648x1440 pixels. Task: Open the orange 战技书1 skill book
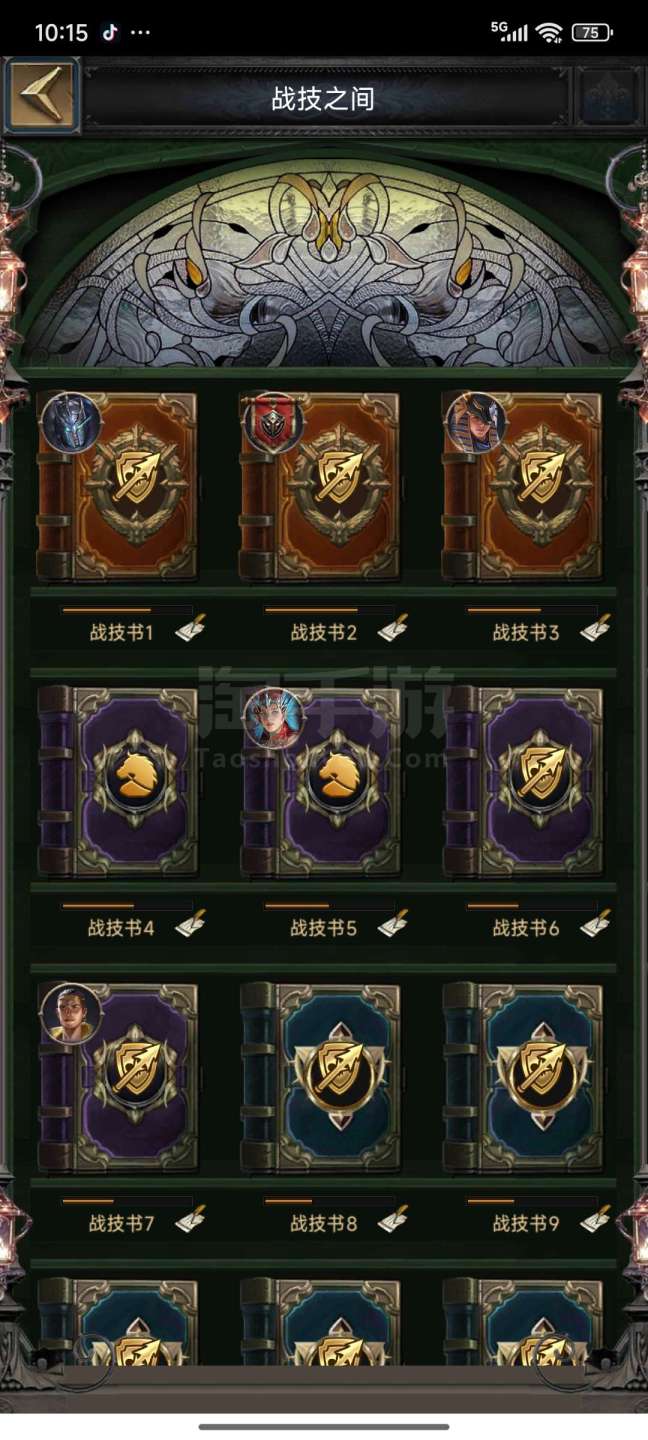pyautogui.click(x=117, y=486)
